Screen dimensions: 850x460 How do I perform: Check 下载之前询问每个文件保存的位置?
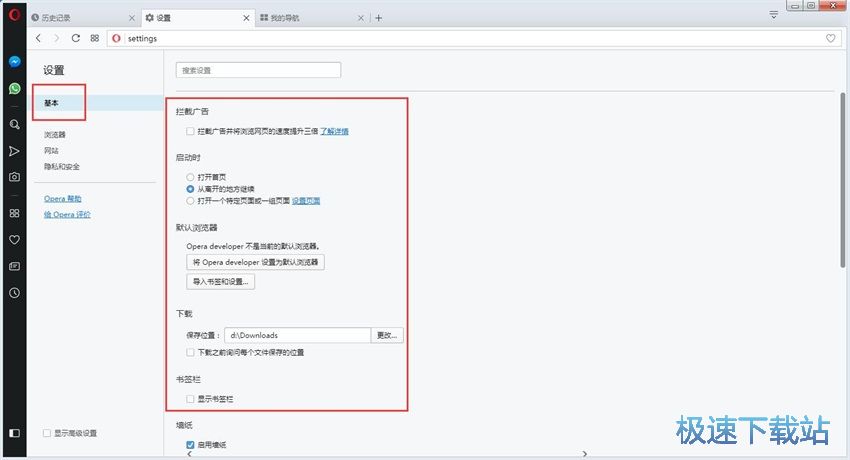pos(190,352)
